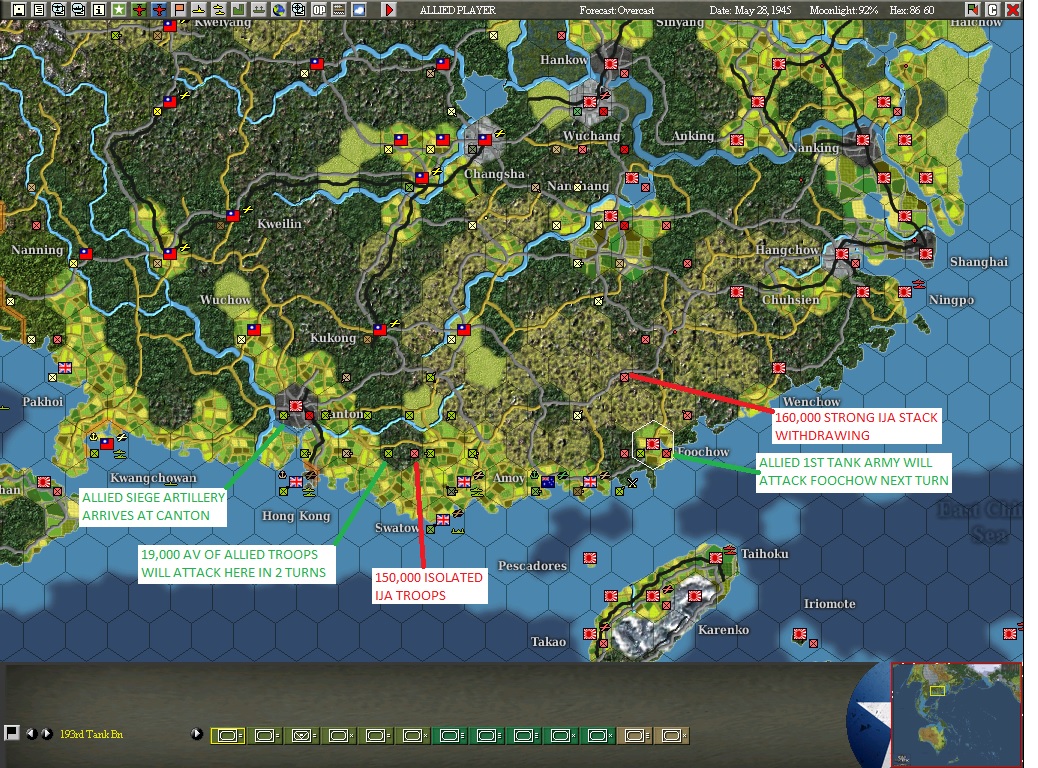Toggle the black flag icon at bottom left

(11, 733)
